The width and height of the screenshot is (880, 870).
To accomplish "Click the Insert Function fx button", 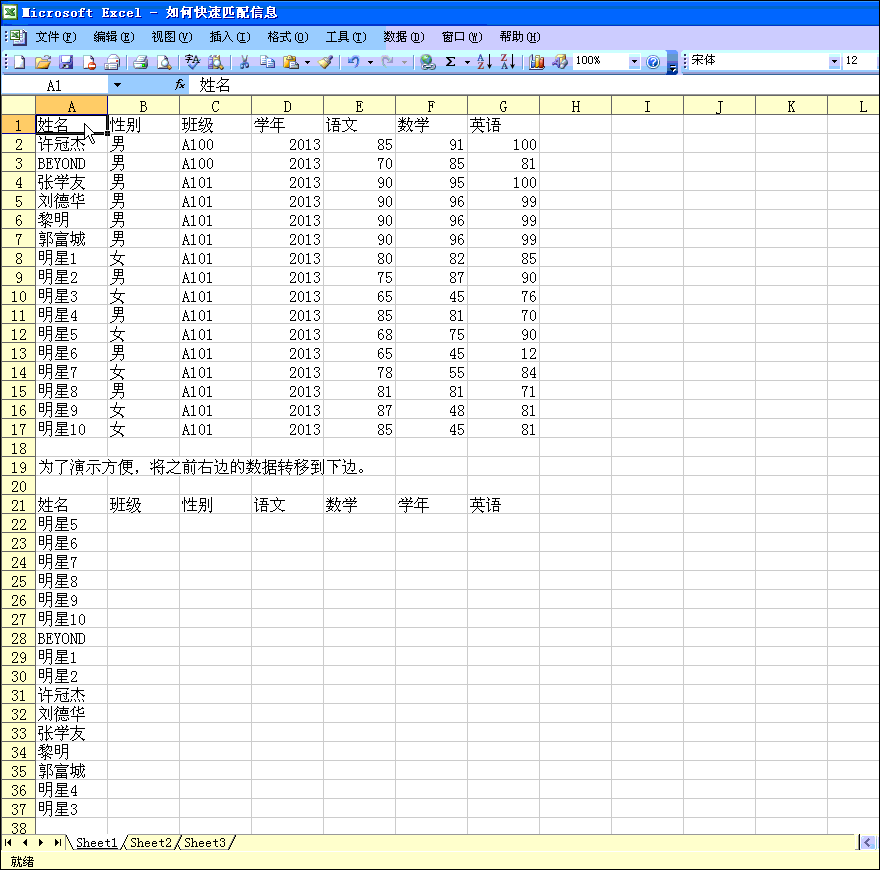I will pos(180,86).
